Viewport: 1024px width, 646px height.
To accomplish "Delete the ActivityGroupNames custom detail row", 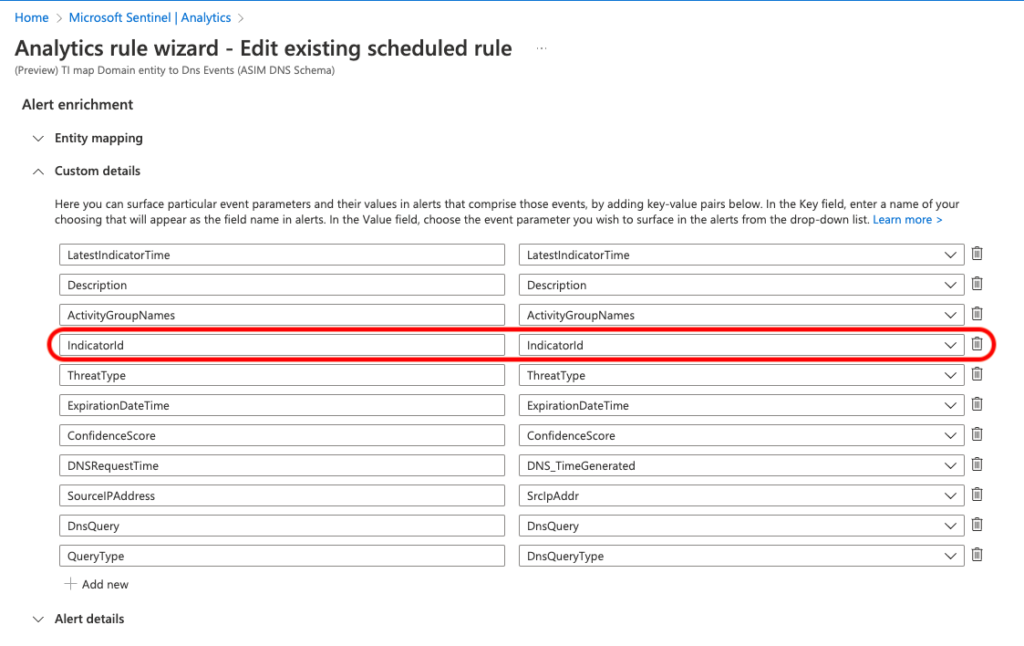I will 977,314.
